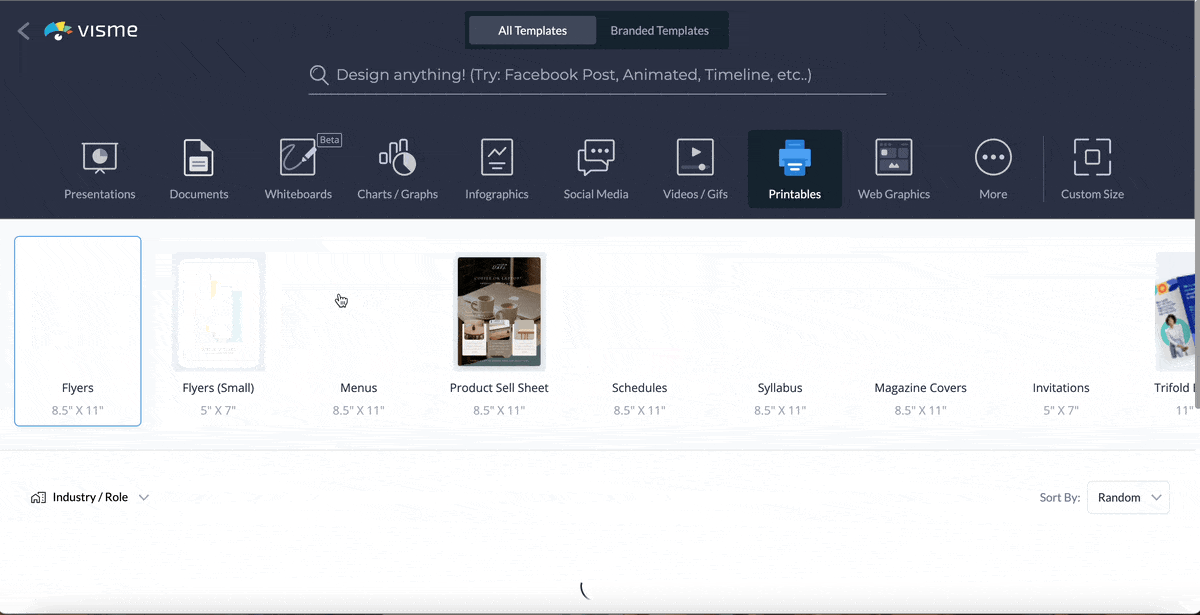
Task: Click the Design anything search field
Action: (x=597, y=75)
